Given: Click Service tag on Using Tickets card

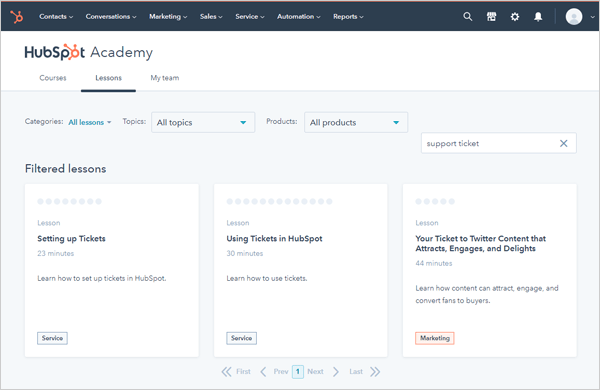Looking at the screenshot, I should 241,338.
